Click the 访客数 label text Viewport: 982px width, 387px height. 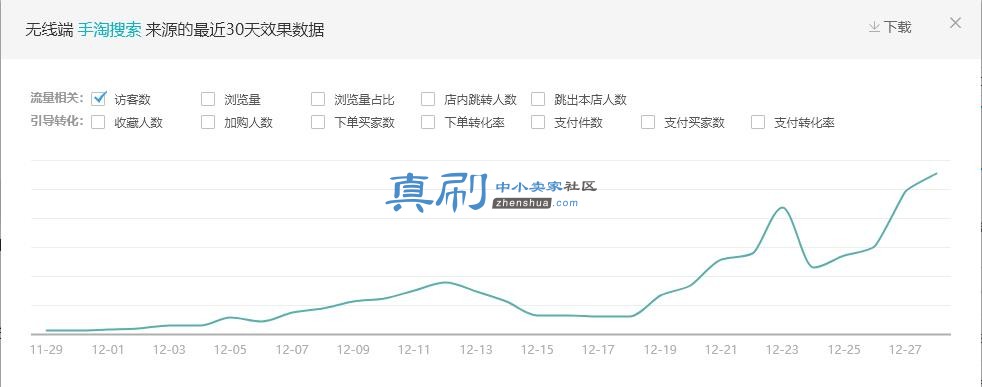(x=132, y=100)
